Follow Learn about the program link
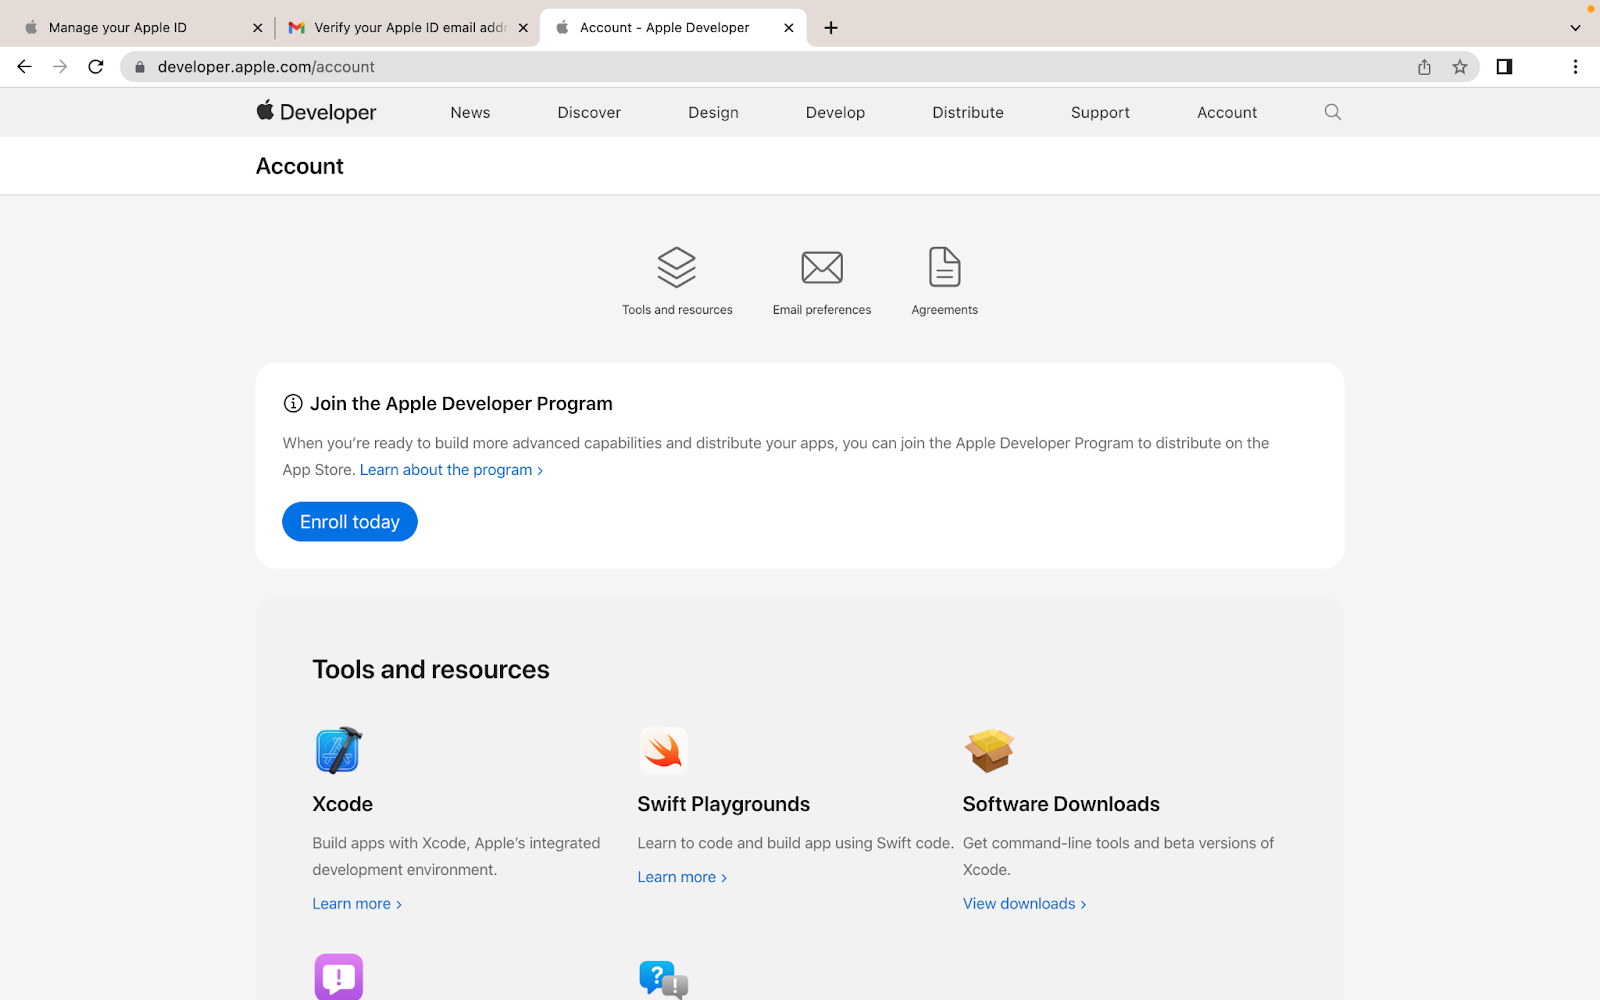Image resolution: width=1600 pixels, height=1000 pixels. point(451,470)
